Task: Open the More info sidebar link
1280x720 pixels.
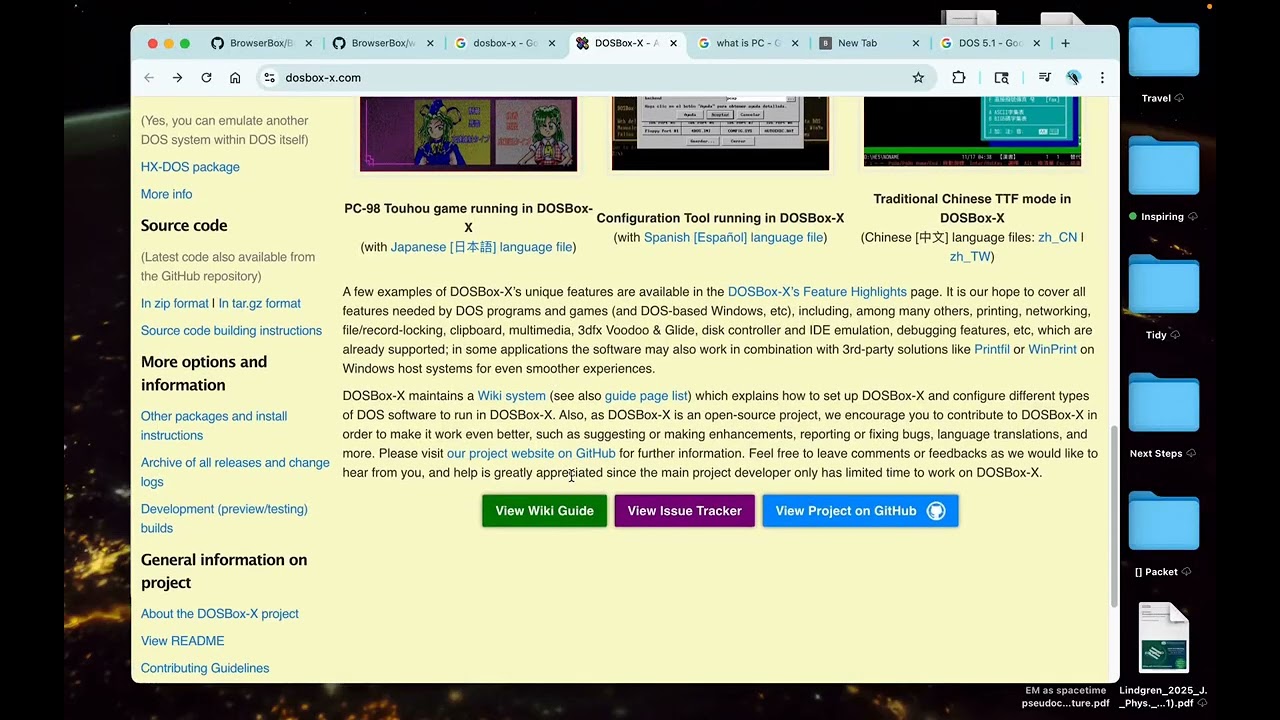Action: [x=166, y=194]
